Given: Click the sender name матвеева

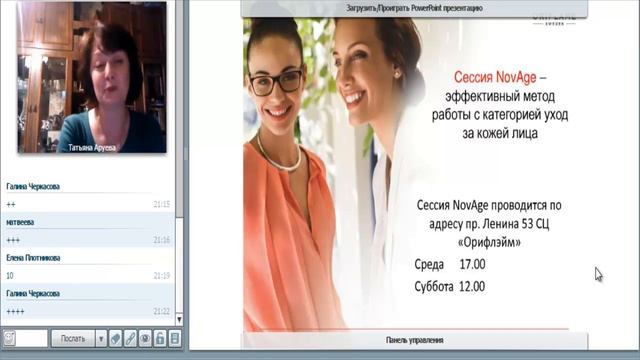Looking at the screenshot, I should pos(20,222).
